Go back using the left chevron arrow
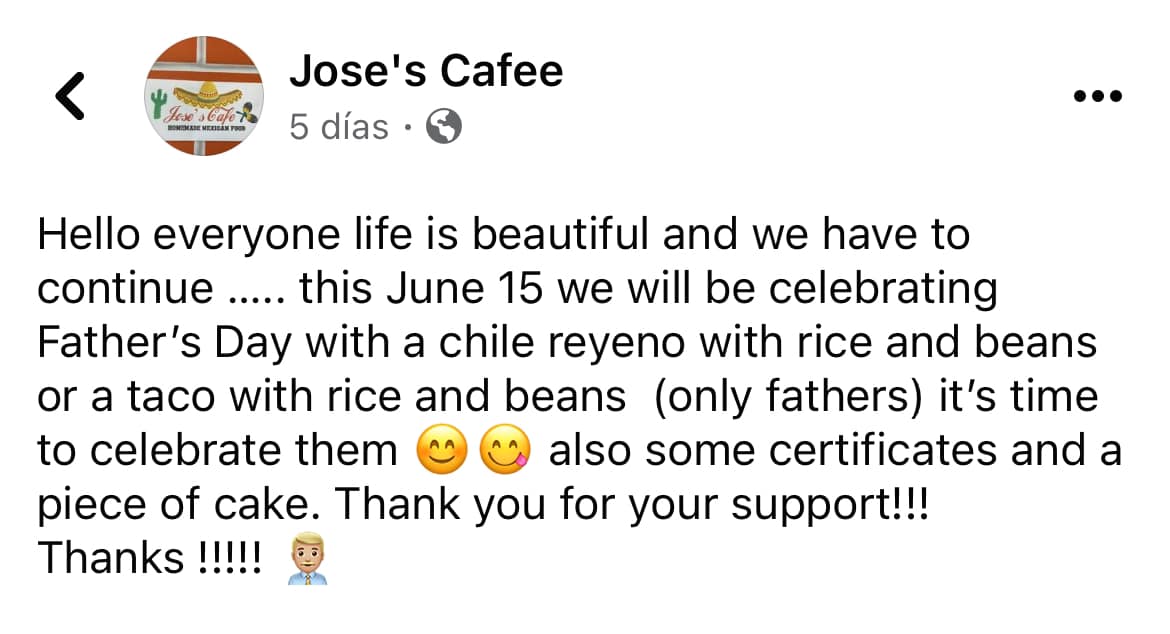The width and height of the screenshot is (1170, 634). click(70, 96)
